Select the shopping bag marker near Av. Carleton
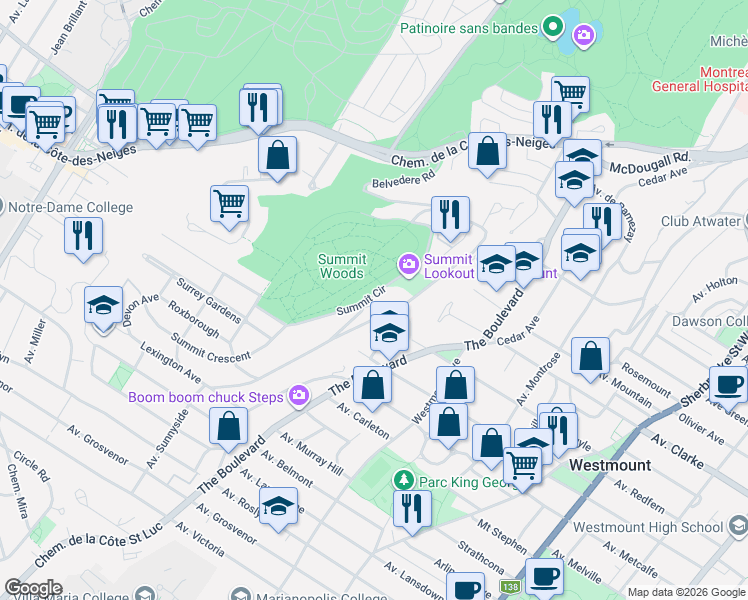 373,385
